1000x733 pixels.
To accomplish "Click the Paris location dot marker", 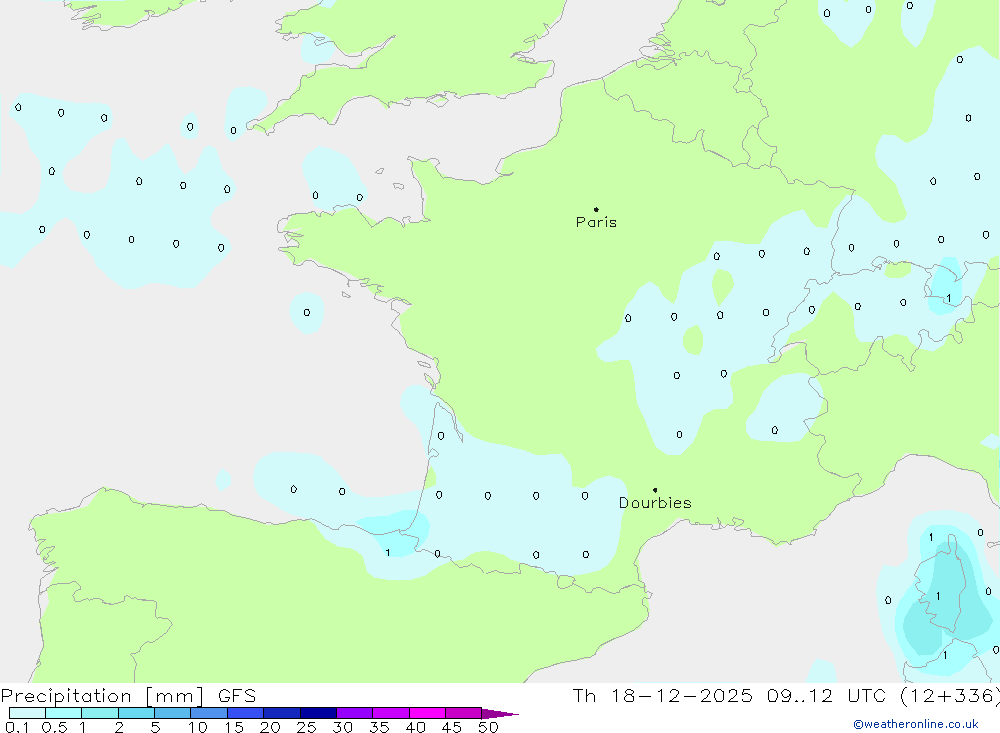I will tap(596, 209).
